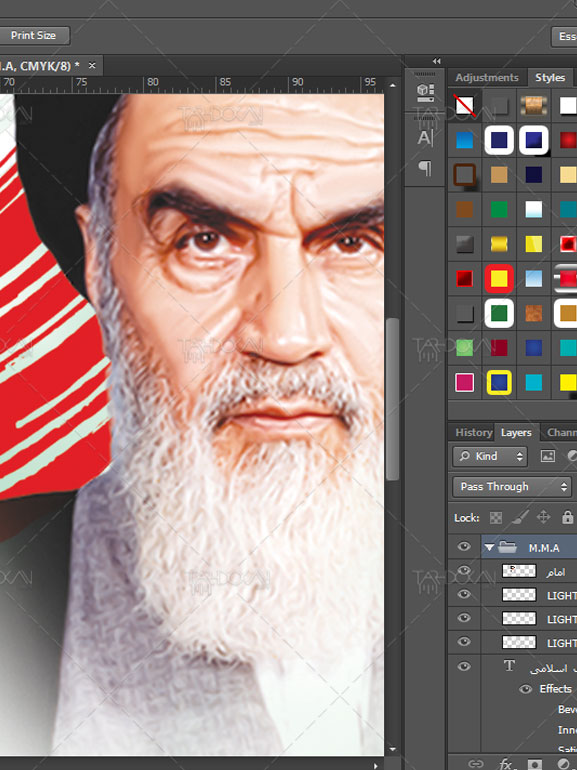Click the Effects label under the text layer
Viewport: 577px width, 770px height.
click(555, 689)
